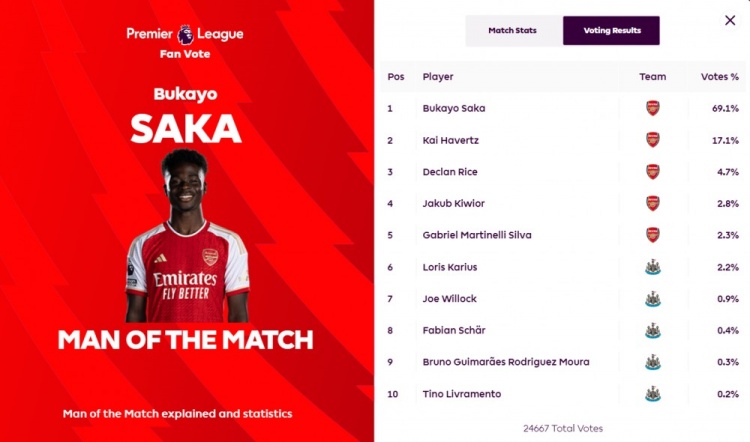The width and height of the screenshot is (750, 442).
Task: Click Newcastle crest in Tino Livramento row
Action: tap(652, 394)
